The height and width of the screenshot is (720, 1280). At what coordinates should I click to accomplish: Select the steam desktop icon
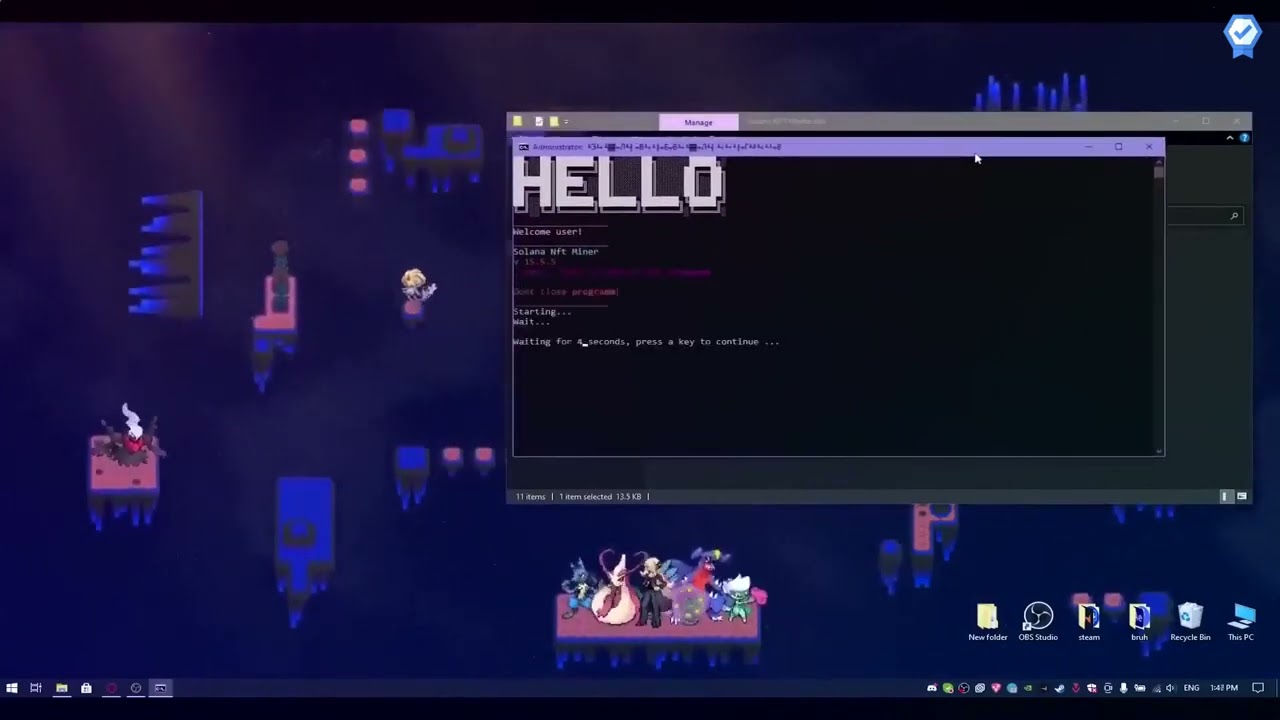click(x=1089, y=622)
